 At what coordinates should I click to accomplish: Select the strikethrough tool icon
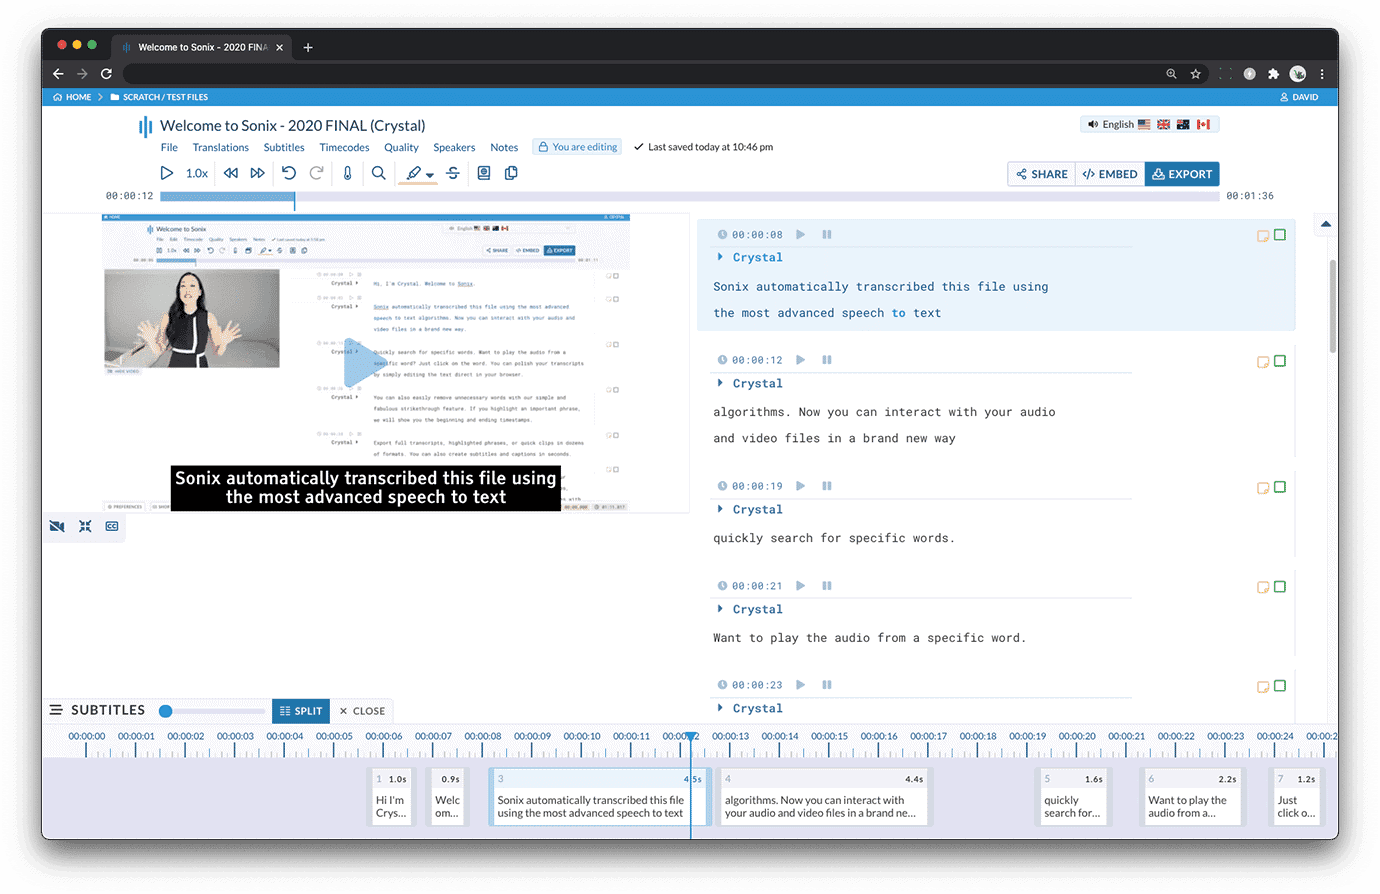coord(453,173)
